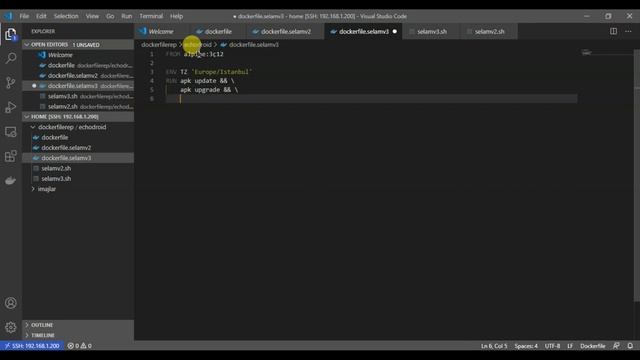Open the Run and Debug view
This screenshot has width=640, height=360.
(11, 107)
